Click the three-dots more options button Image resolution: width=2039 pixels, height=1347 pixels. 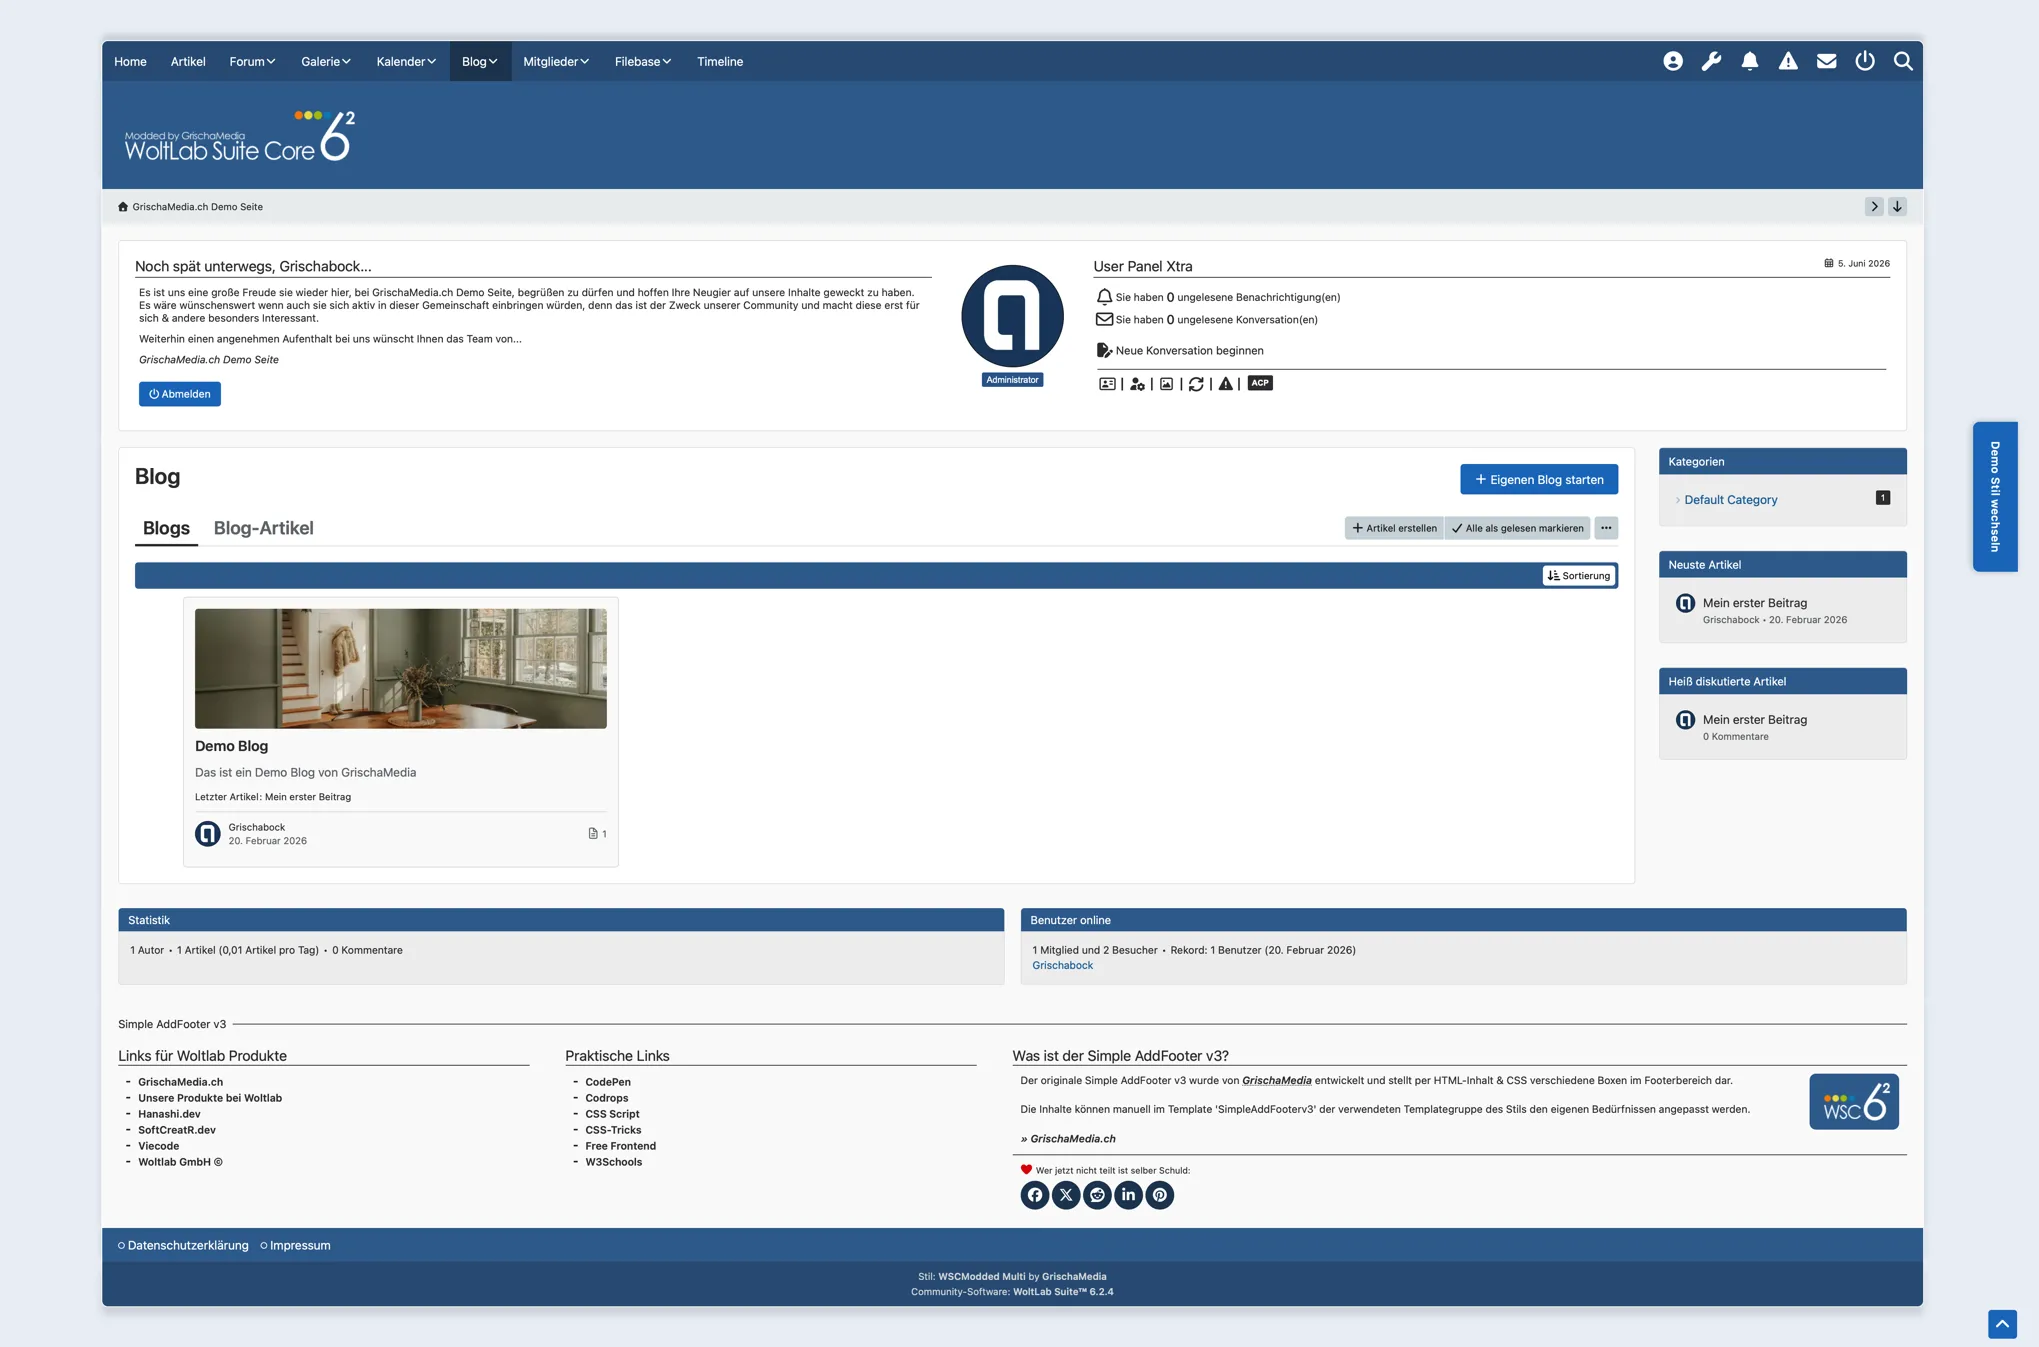pyautogui.click(x=1606, y=528)
